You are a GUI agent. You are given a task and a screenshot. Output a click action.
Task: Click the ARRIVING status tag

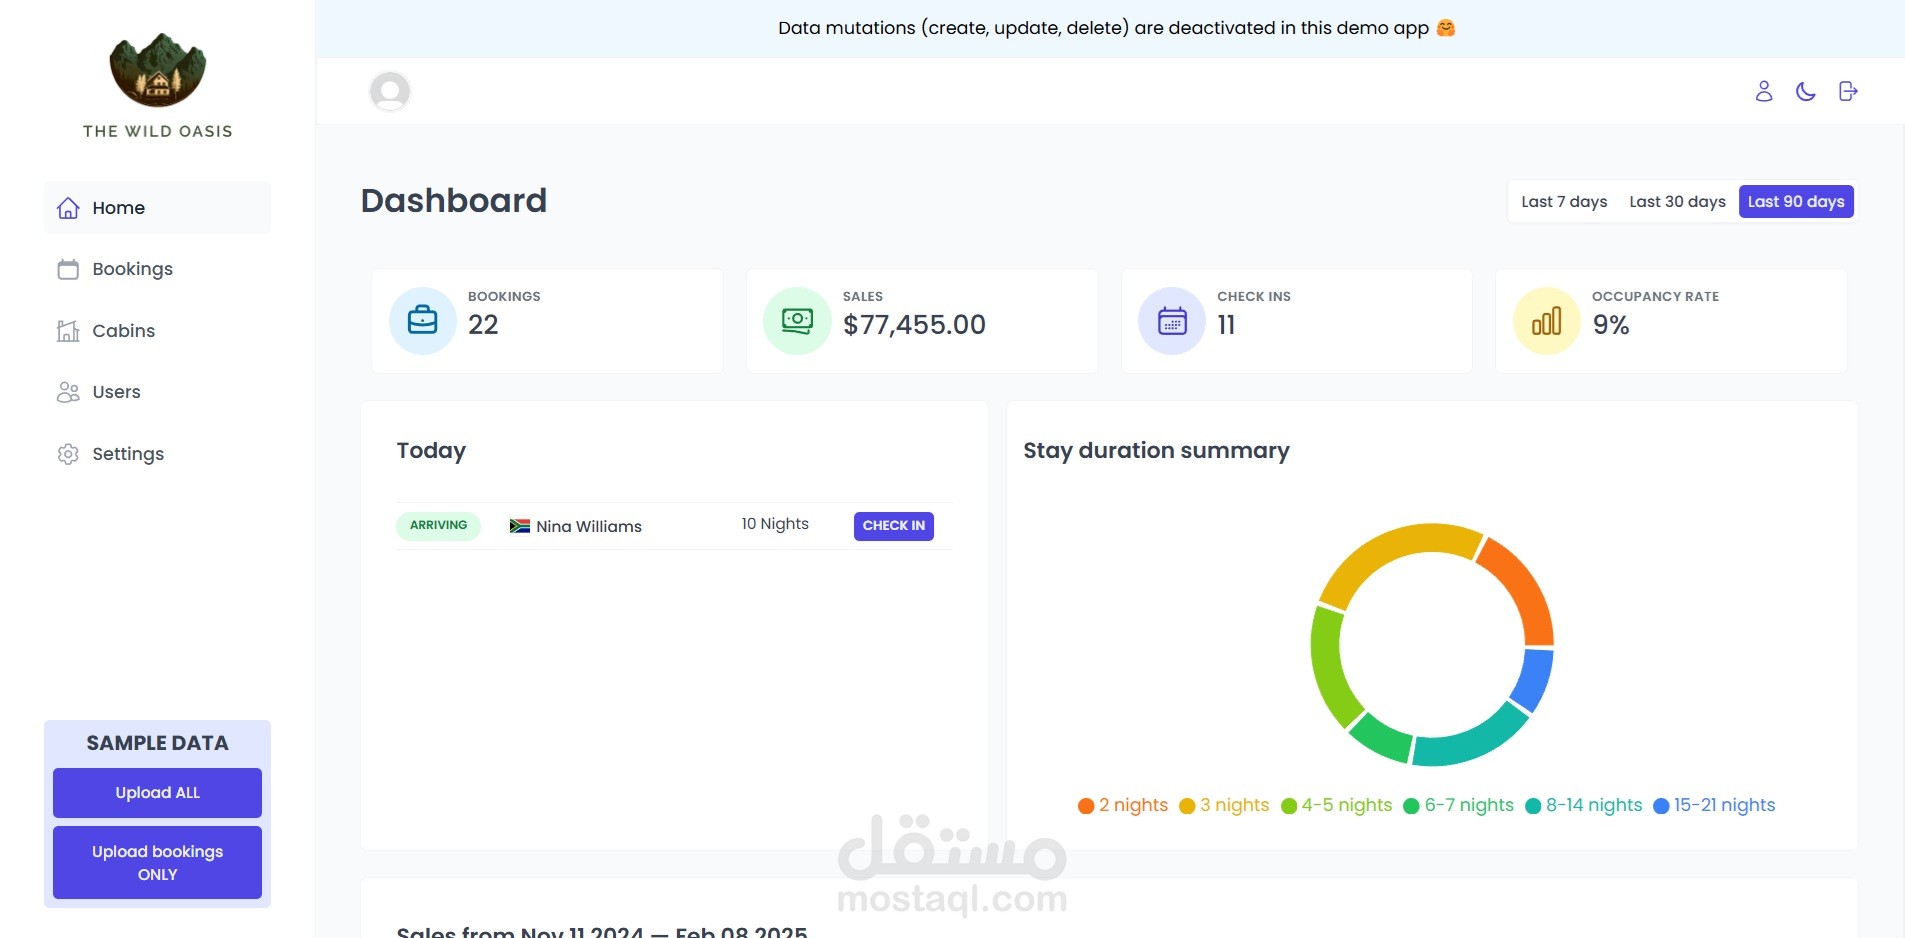[438, 526]
